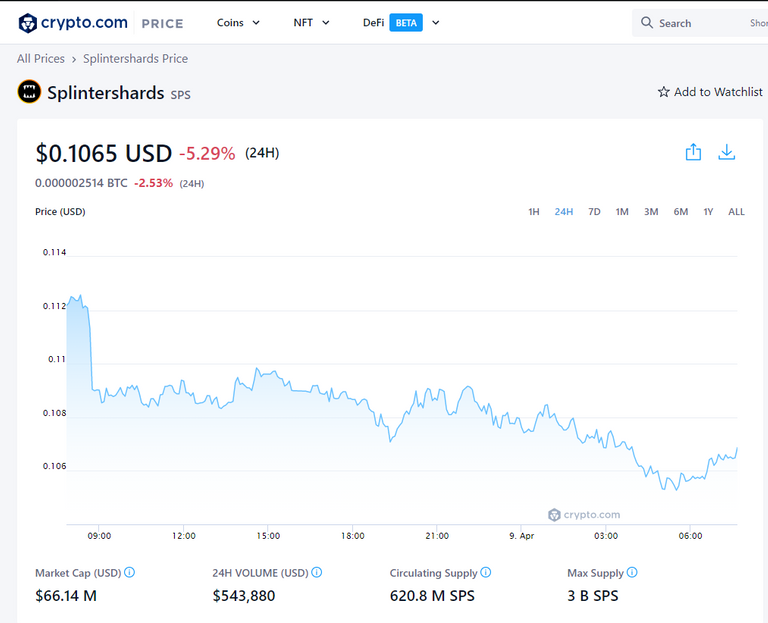Switch chart to 6M range
The image size is (768, 623).
click(x=681, y=212)
